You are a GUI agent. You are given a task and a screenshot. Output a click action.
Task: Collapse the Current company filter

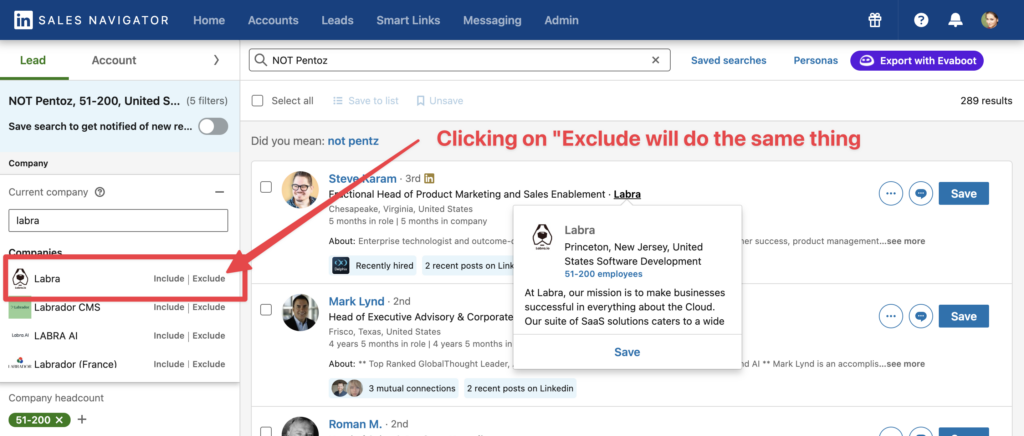tap(219, 192)
